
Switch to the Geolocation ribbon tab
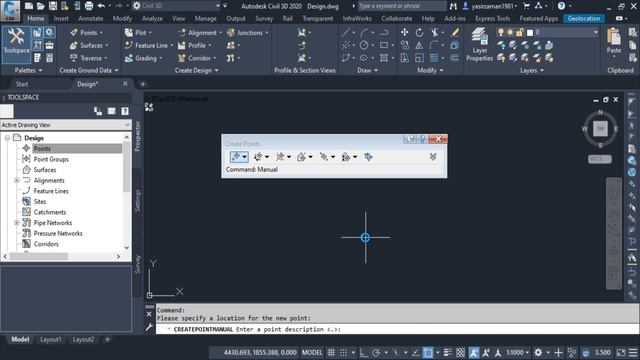click(584, 18)
